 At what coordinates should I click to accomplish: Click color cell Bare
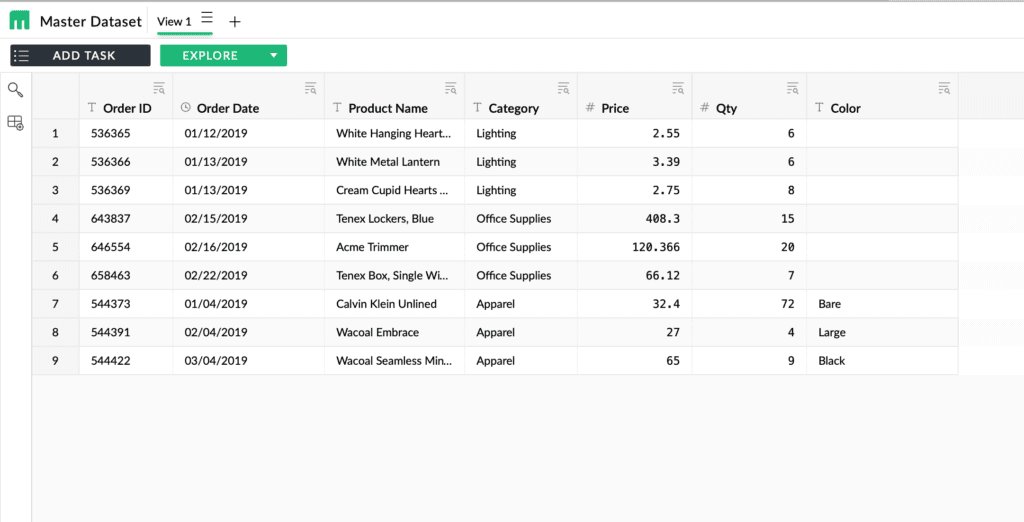click(x=882, y=304)
